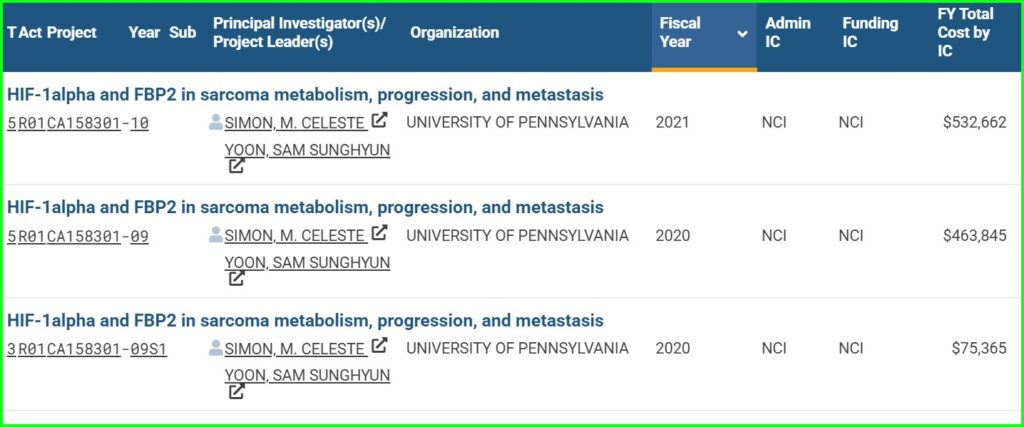Image resolution: width=1024 pixels, height=427 pixels.
Task: Sort by Principal Investigator(s) column header
Action: coord(300,33)
